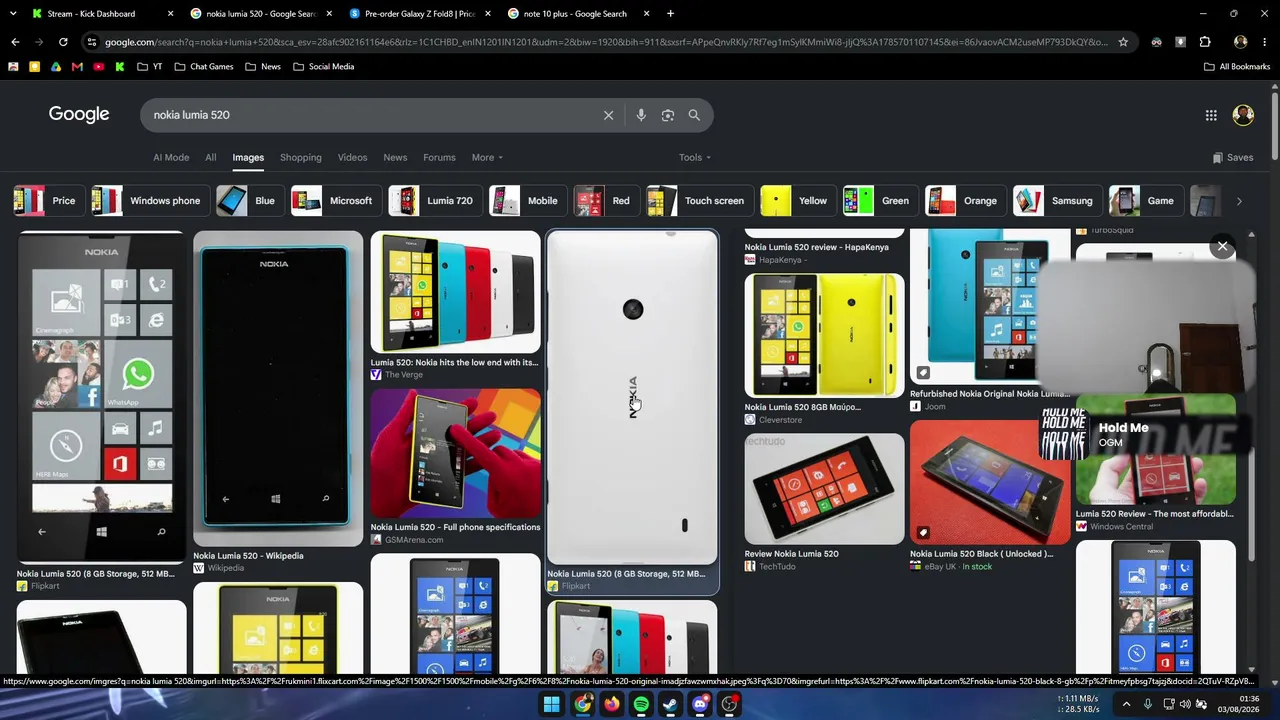Open the Saves bookmark icon
The image size is (1280, 720).
(1232, 157)
